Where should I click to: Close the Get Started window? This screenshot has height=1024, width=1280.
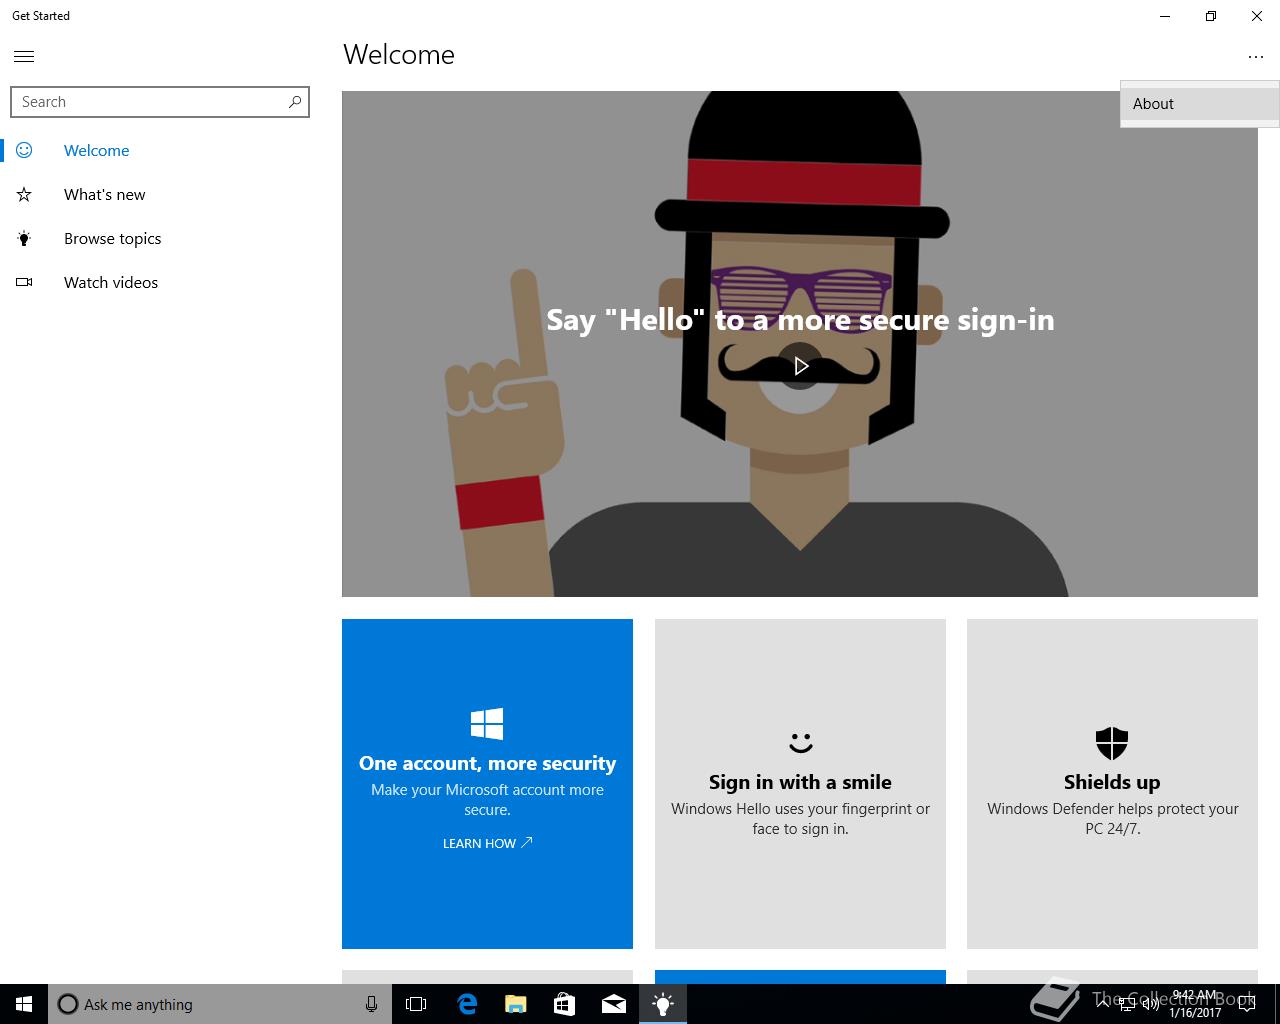click(1257, 16)
